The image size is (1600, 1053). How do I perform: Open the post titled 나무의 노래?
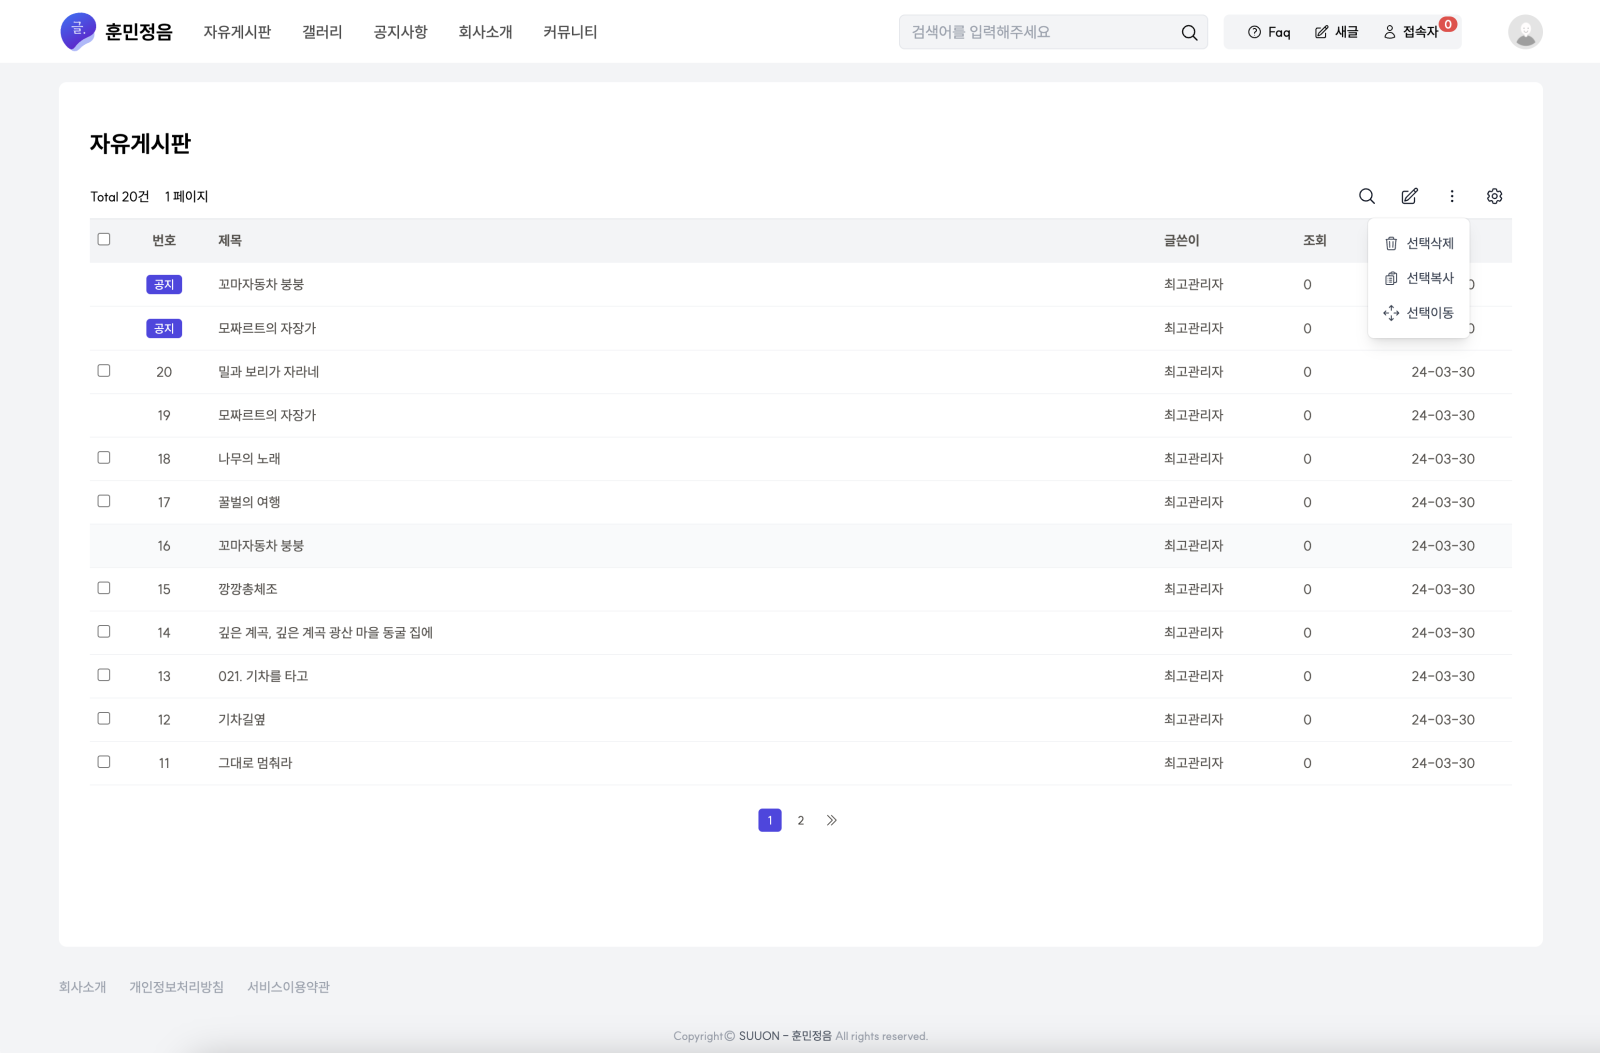coord(249,459)
